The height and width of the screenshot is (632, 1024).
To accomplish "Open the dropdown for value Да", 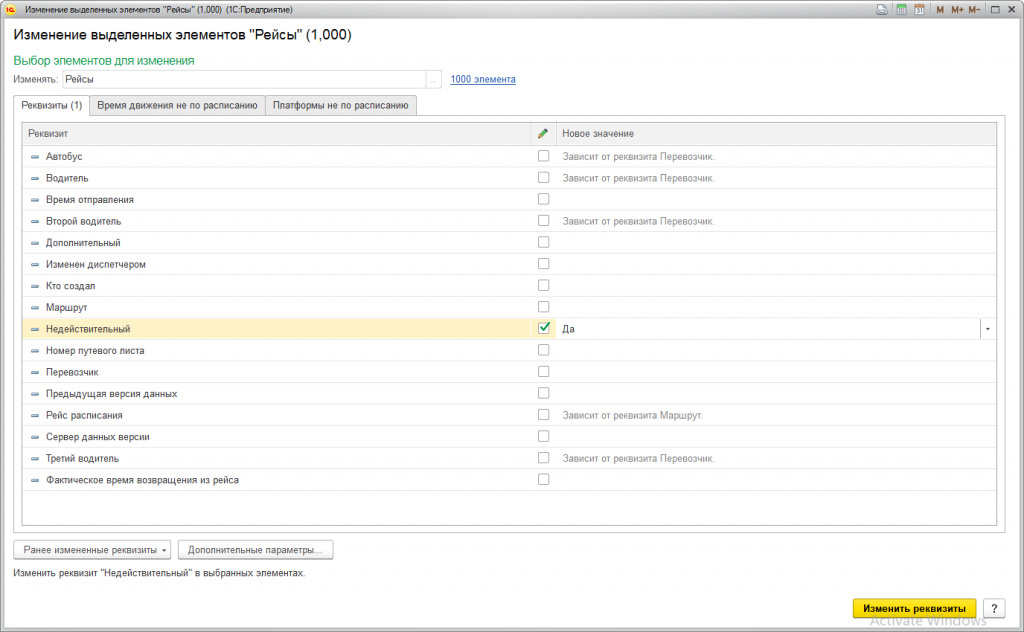I will pyautogui.click(x=987, y=328).
